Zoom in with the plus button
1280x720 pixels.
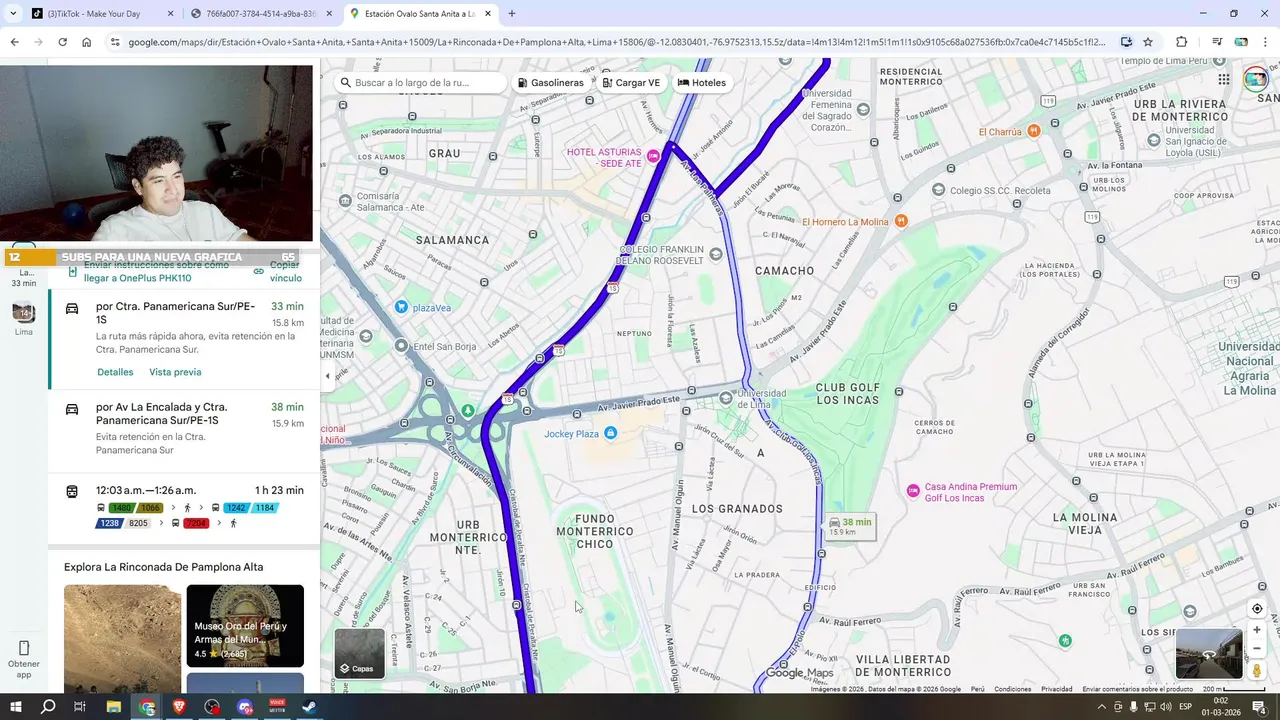click(x=1257, y=630)
